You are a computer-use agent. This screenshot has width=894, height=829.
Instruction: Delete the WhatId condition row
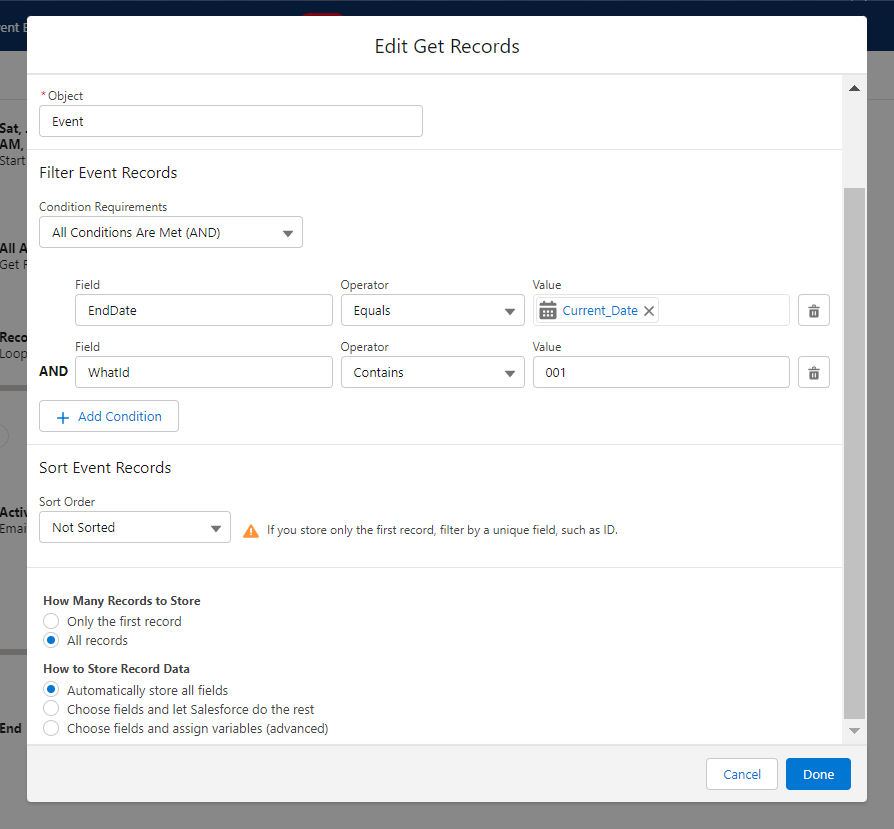pos(813,373)
